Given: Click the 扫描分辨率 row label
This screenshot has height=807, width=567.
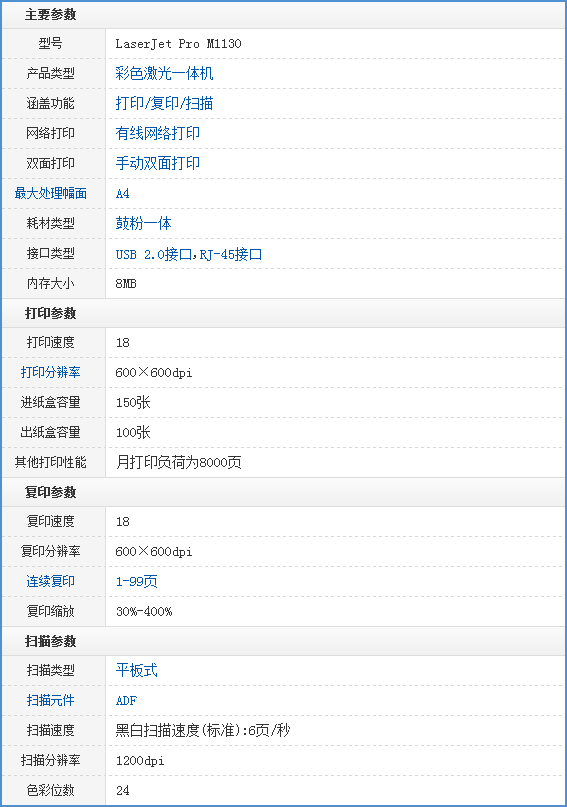Looking at the screenshot, I should [50, 760].
